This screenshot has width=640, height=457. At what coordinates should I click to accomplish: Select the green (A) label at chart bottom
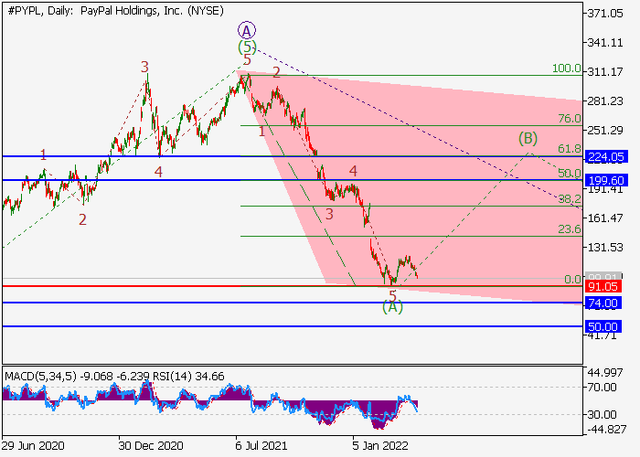pos(393,308)
